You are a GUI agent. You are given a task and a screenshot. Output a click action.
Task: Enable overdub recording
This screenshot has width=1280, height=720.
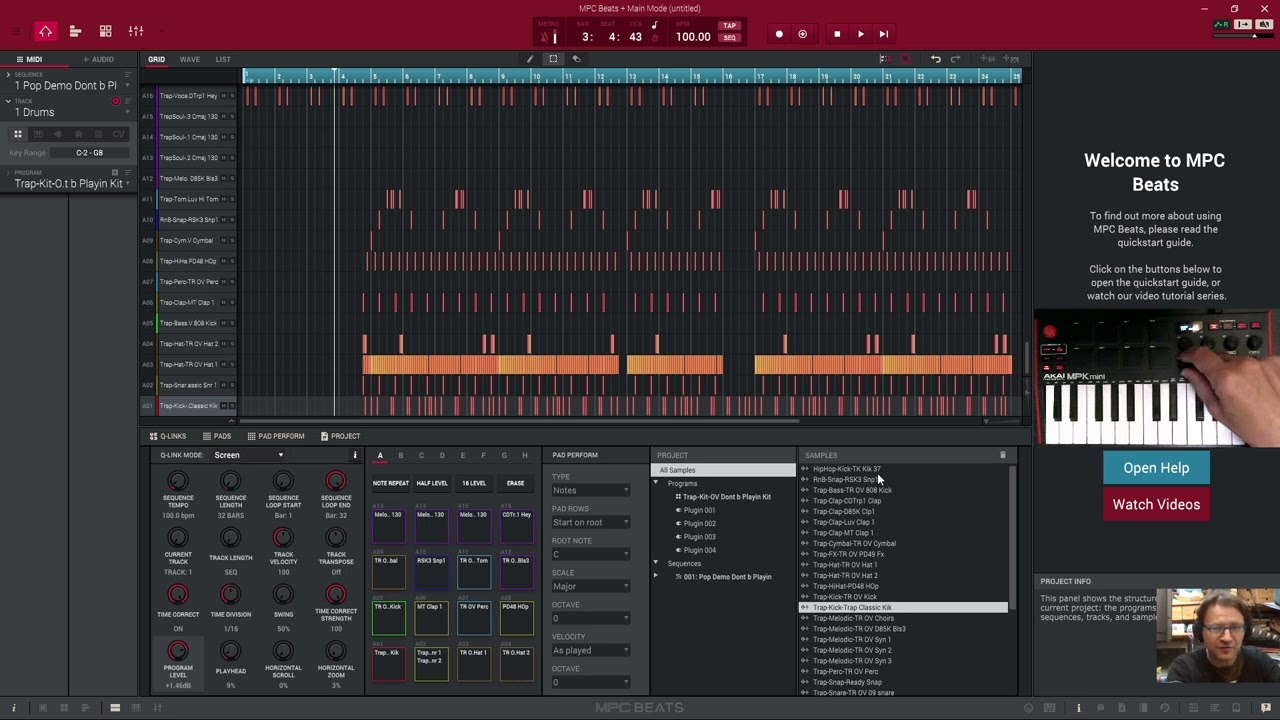coord(802,35)
